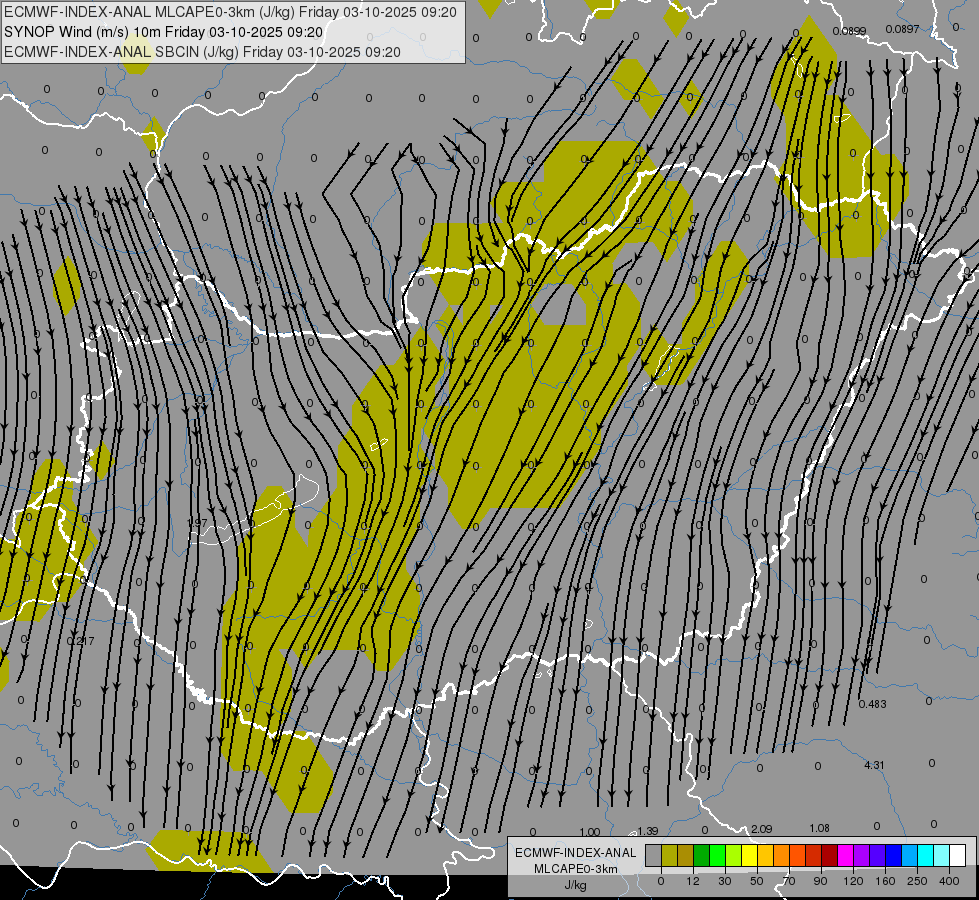Click the '0.0899' value on the map
The width and height of the screenshot is (979, 900).
coord(849,31)
